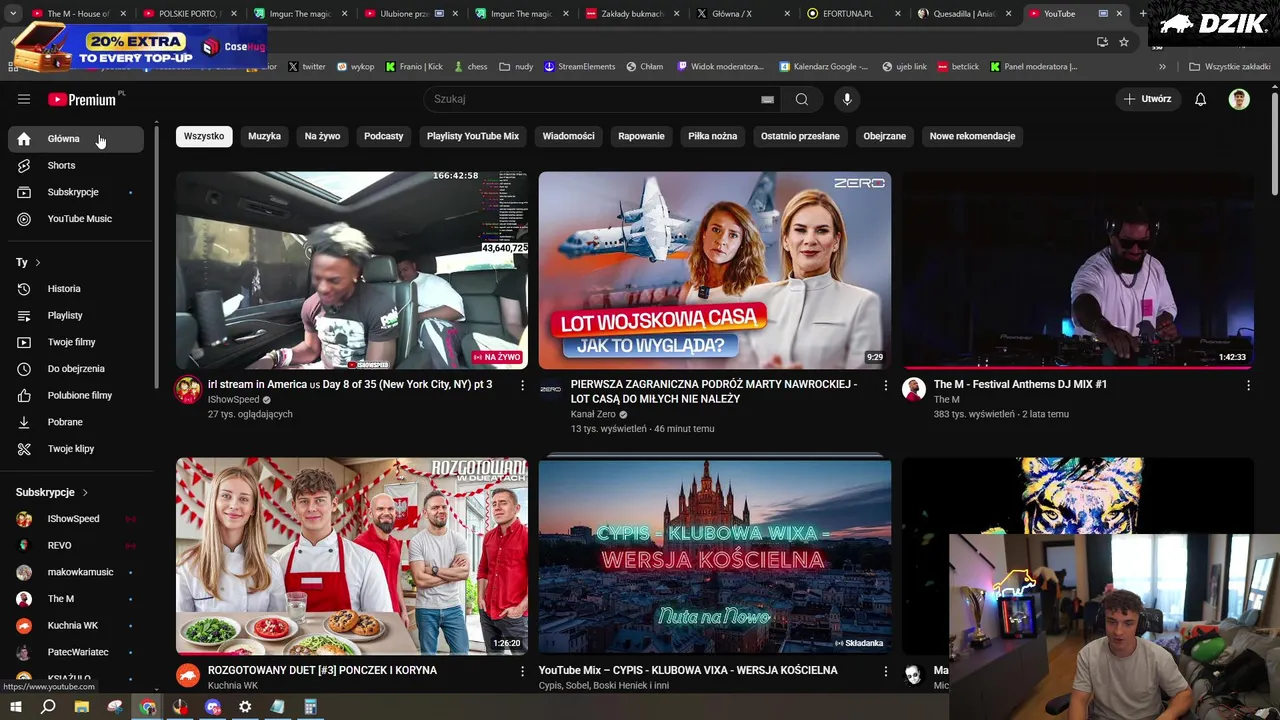Select the Nowe rekomendacje chip
This screenshot has height=720, width=1280.
973,136
